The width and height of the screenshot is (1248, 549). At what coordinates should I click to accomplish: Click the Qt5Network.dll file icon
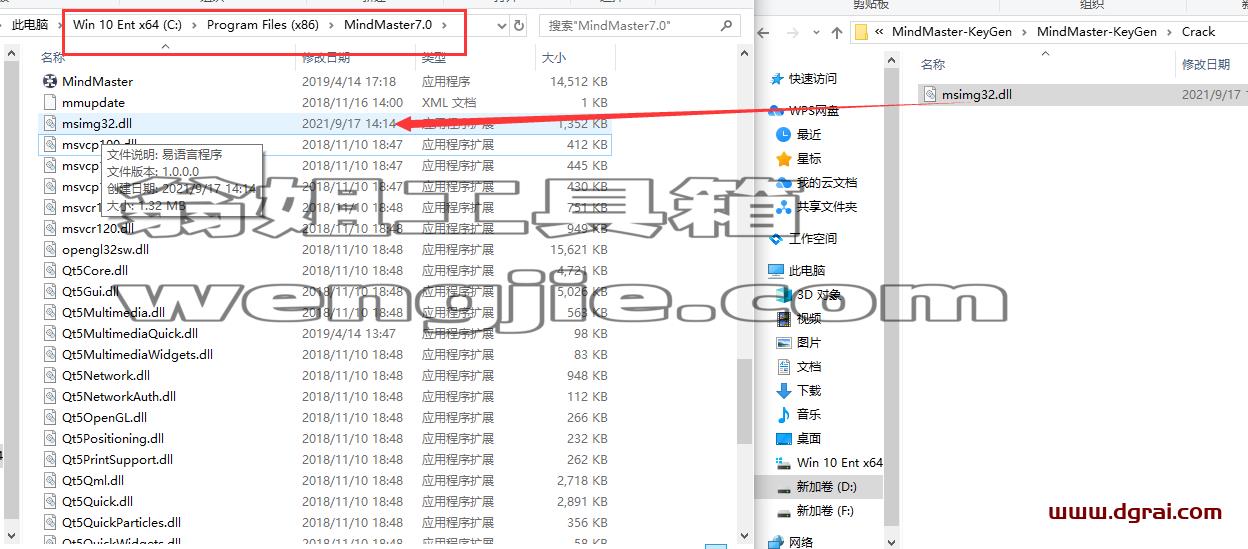point(50,375)
